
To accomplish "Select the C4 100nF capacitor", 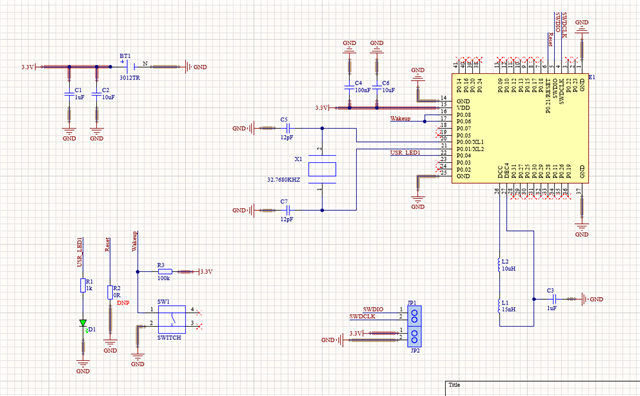I will [349, 87].
